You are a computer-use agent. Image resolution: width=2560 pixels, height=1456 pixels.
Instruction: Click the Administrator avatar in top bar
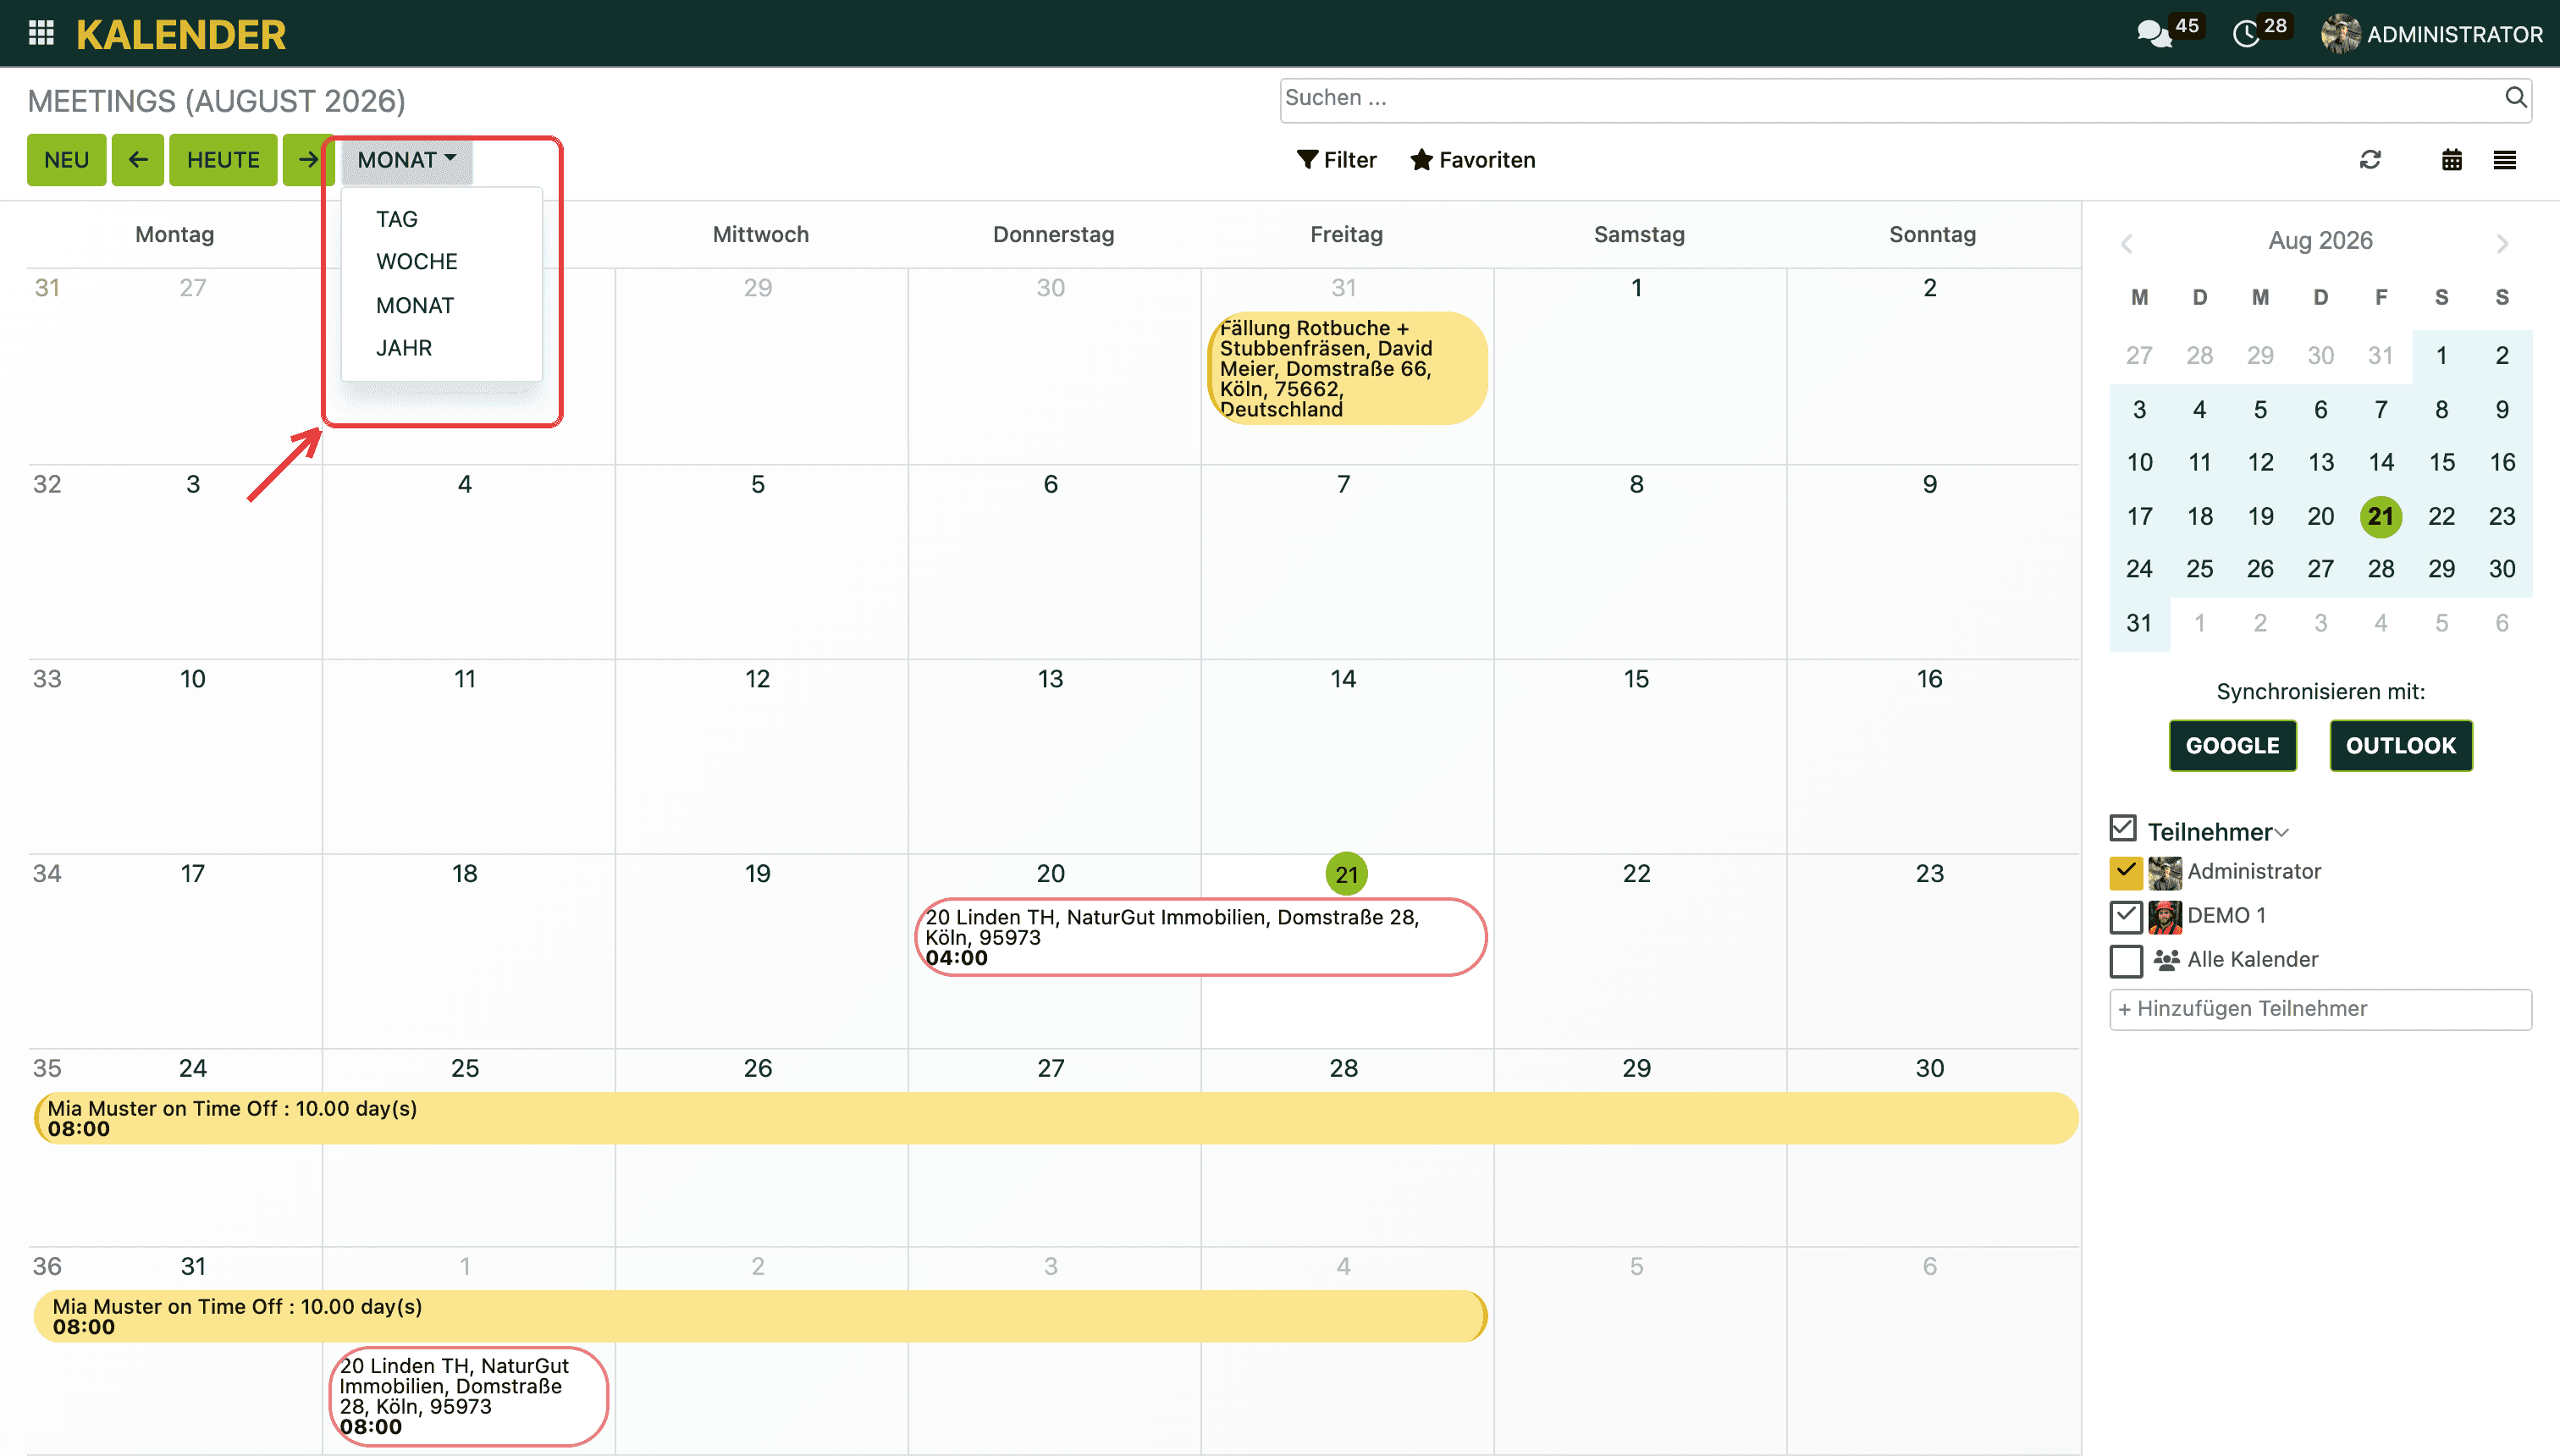pos(2340,35)
